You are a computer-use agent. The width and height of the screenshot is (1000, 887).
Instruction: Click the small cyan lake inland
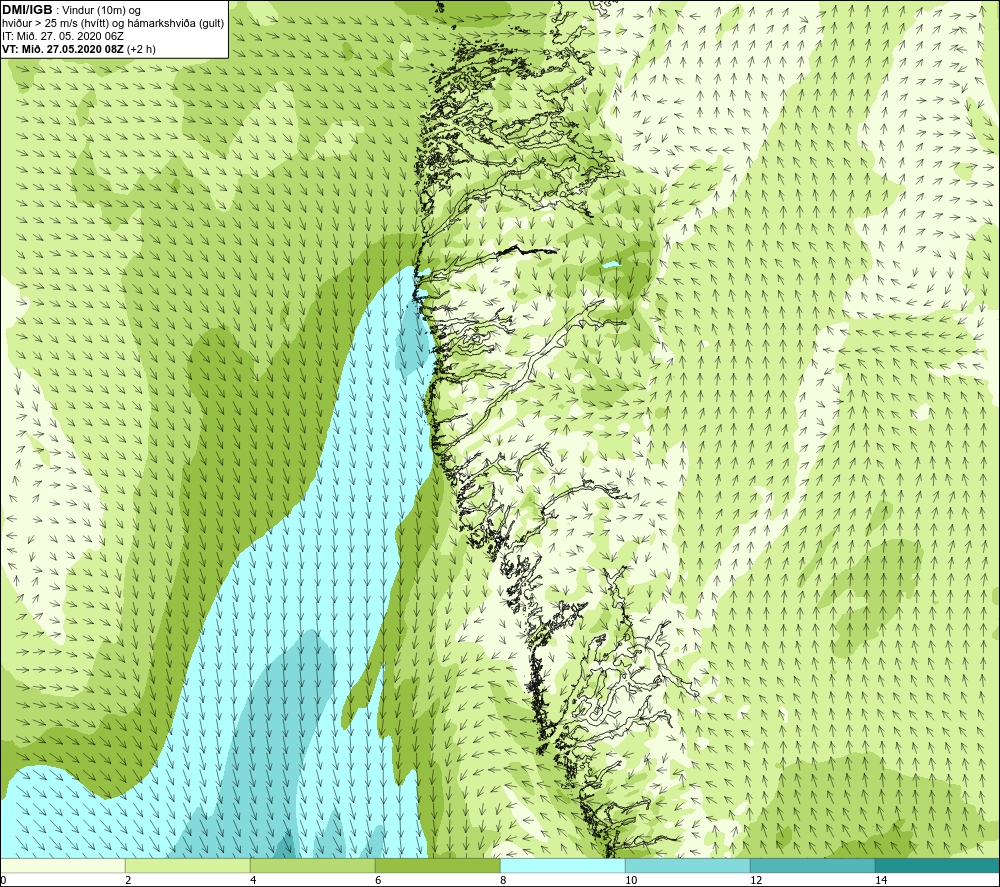click(612, 264)
